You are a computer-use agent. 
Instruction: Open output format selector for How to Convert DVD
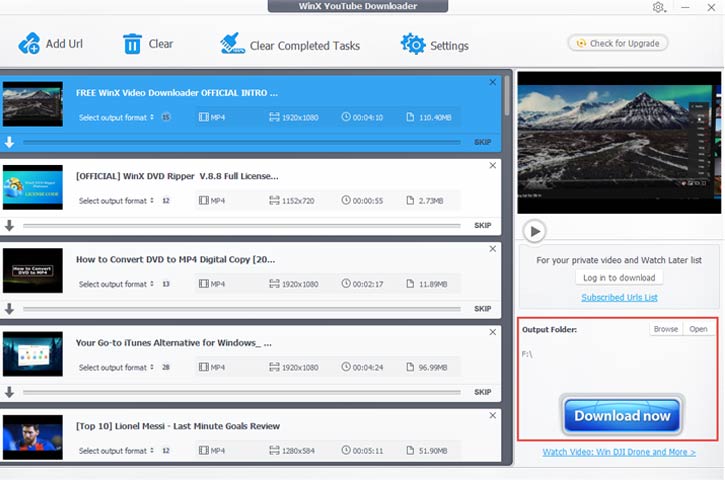[117, 284]
